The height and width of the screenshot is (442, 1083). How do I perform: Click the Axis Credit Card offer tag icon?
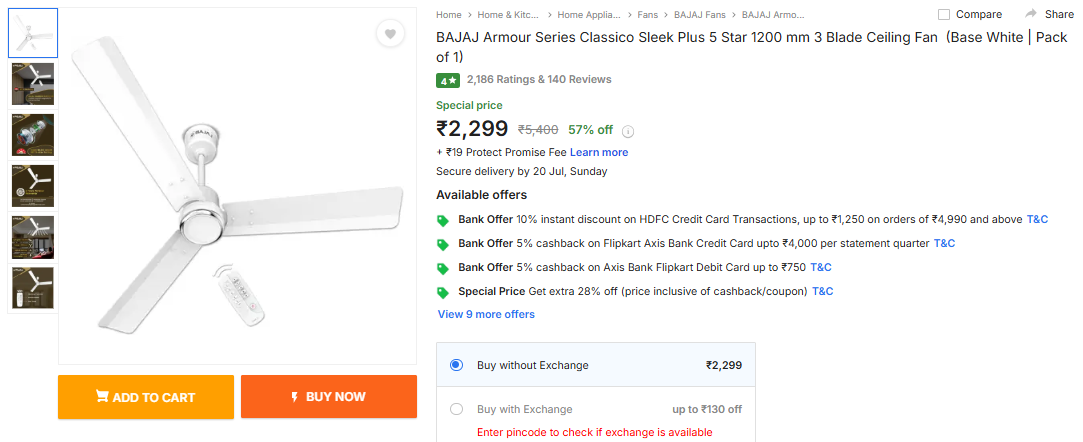coord(443,244)
